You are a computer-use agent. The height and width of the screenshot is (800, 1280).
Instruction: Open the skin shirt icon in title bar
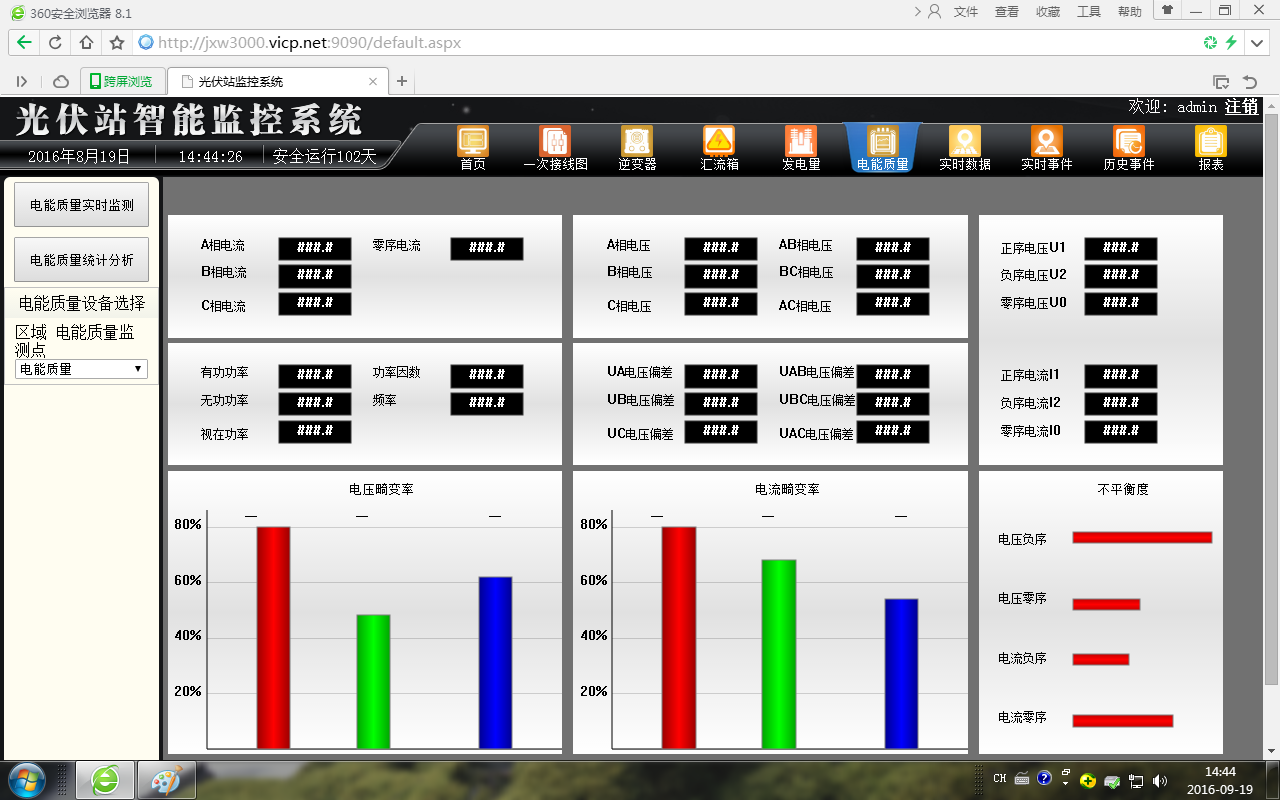pos(1167,10)
